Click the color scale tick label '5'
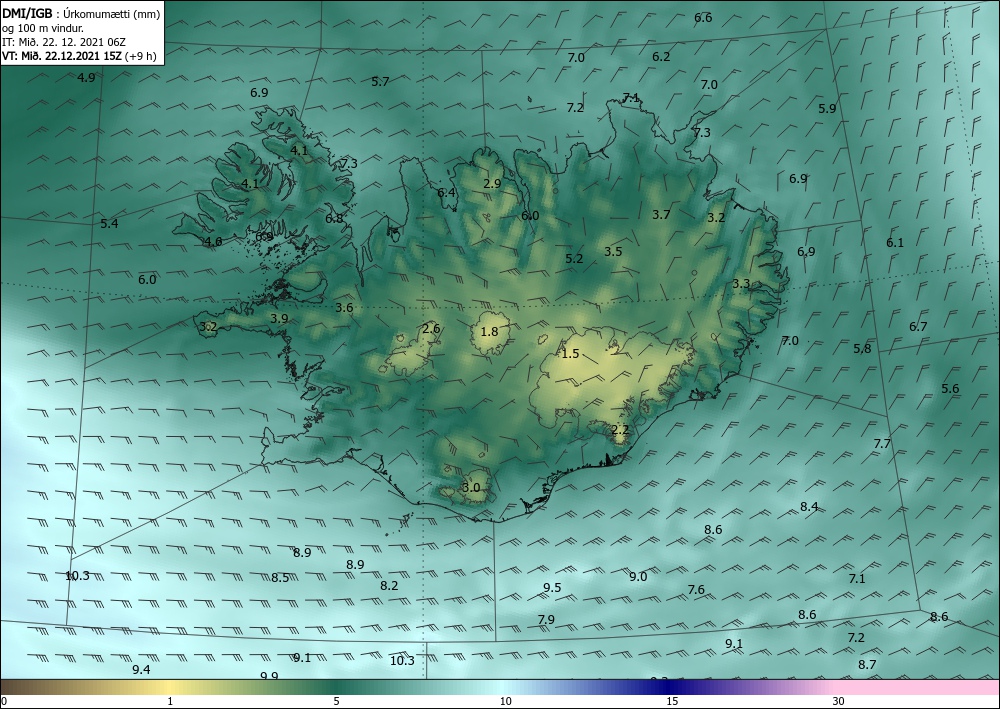Viewport: 1000px width, 709px height. pyautogui.click(x=336, y=701)
